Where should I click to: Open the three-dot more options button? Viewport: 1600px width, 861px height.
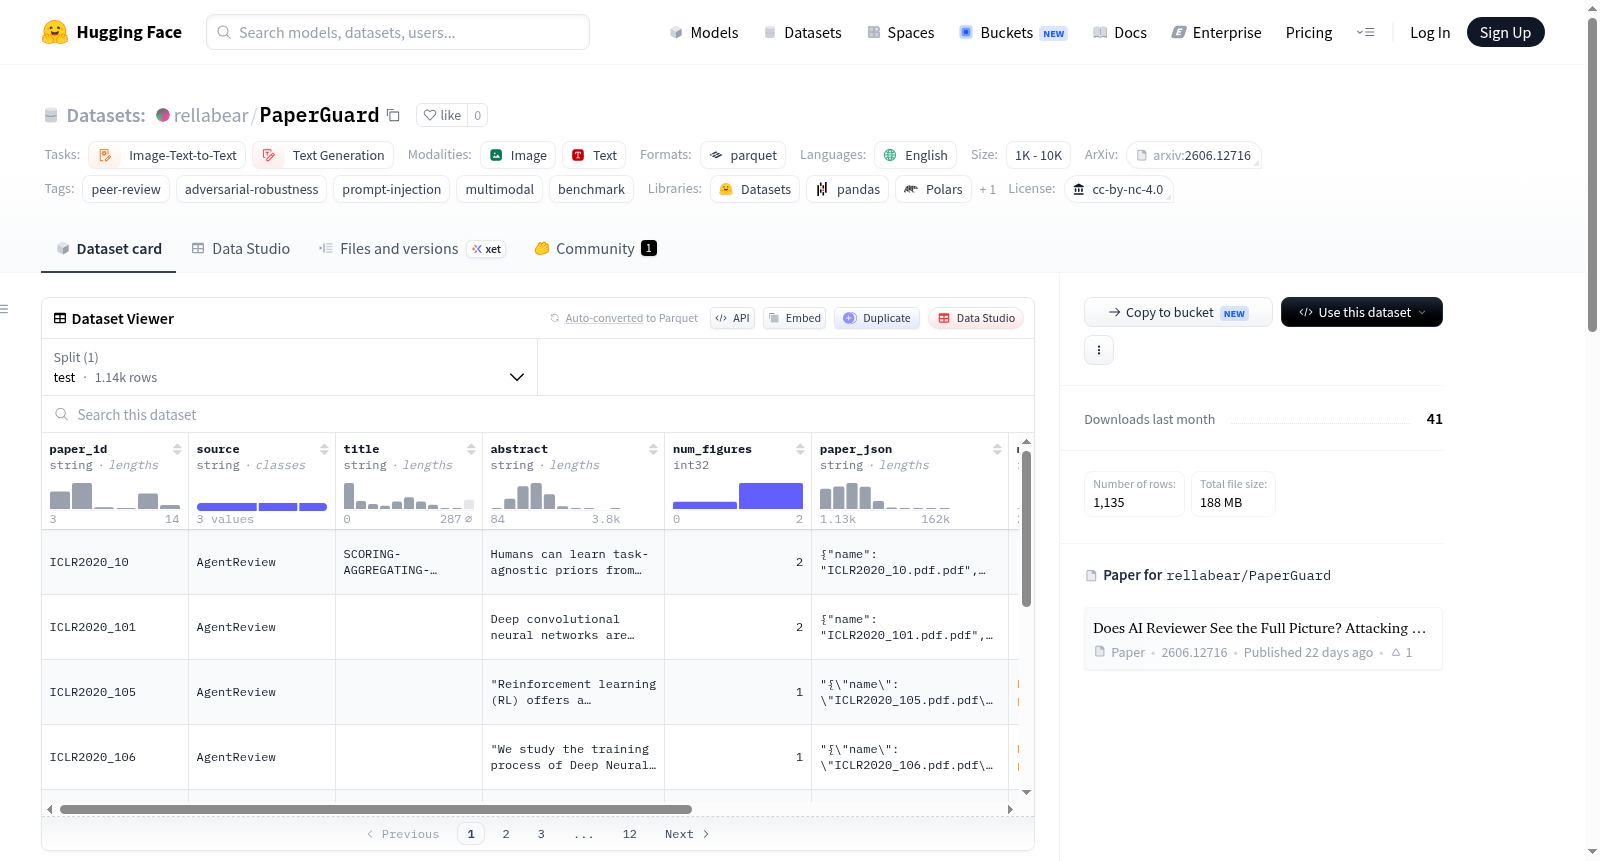click(x=1099, y=350)
